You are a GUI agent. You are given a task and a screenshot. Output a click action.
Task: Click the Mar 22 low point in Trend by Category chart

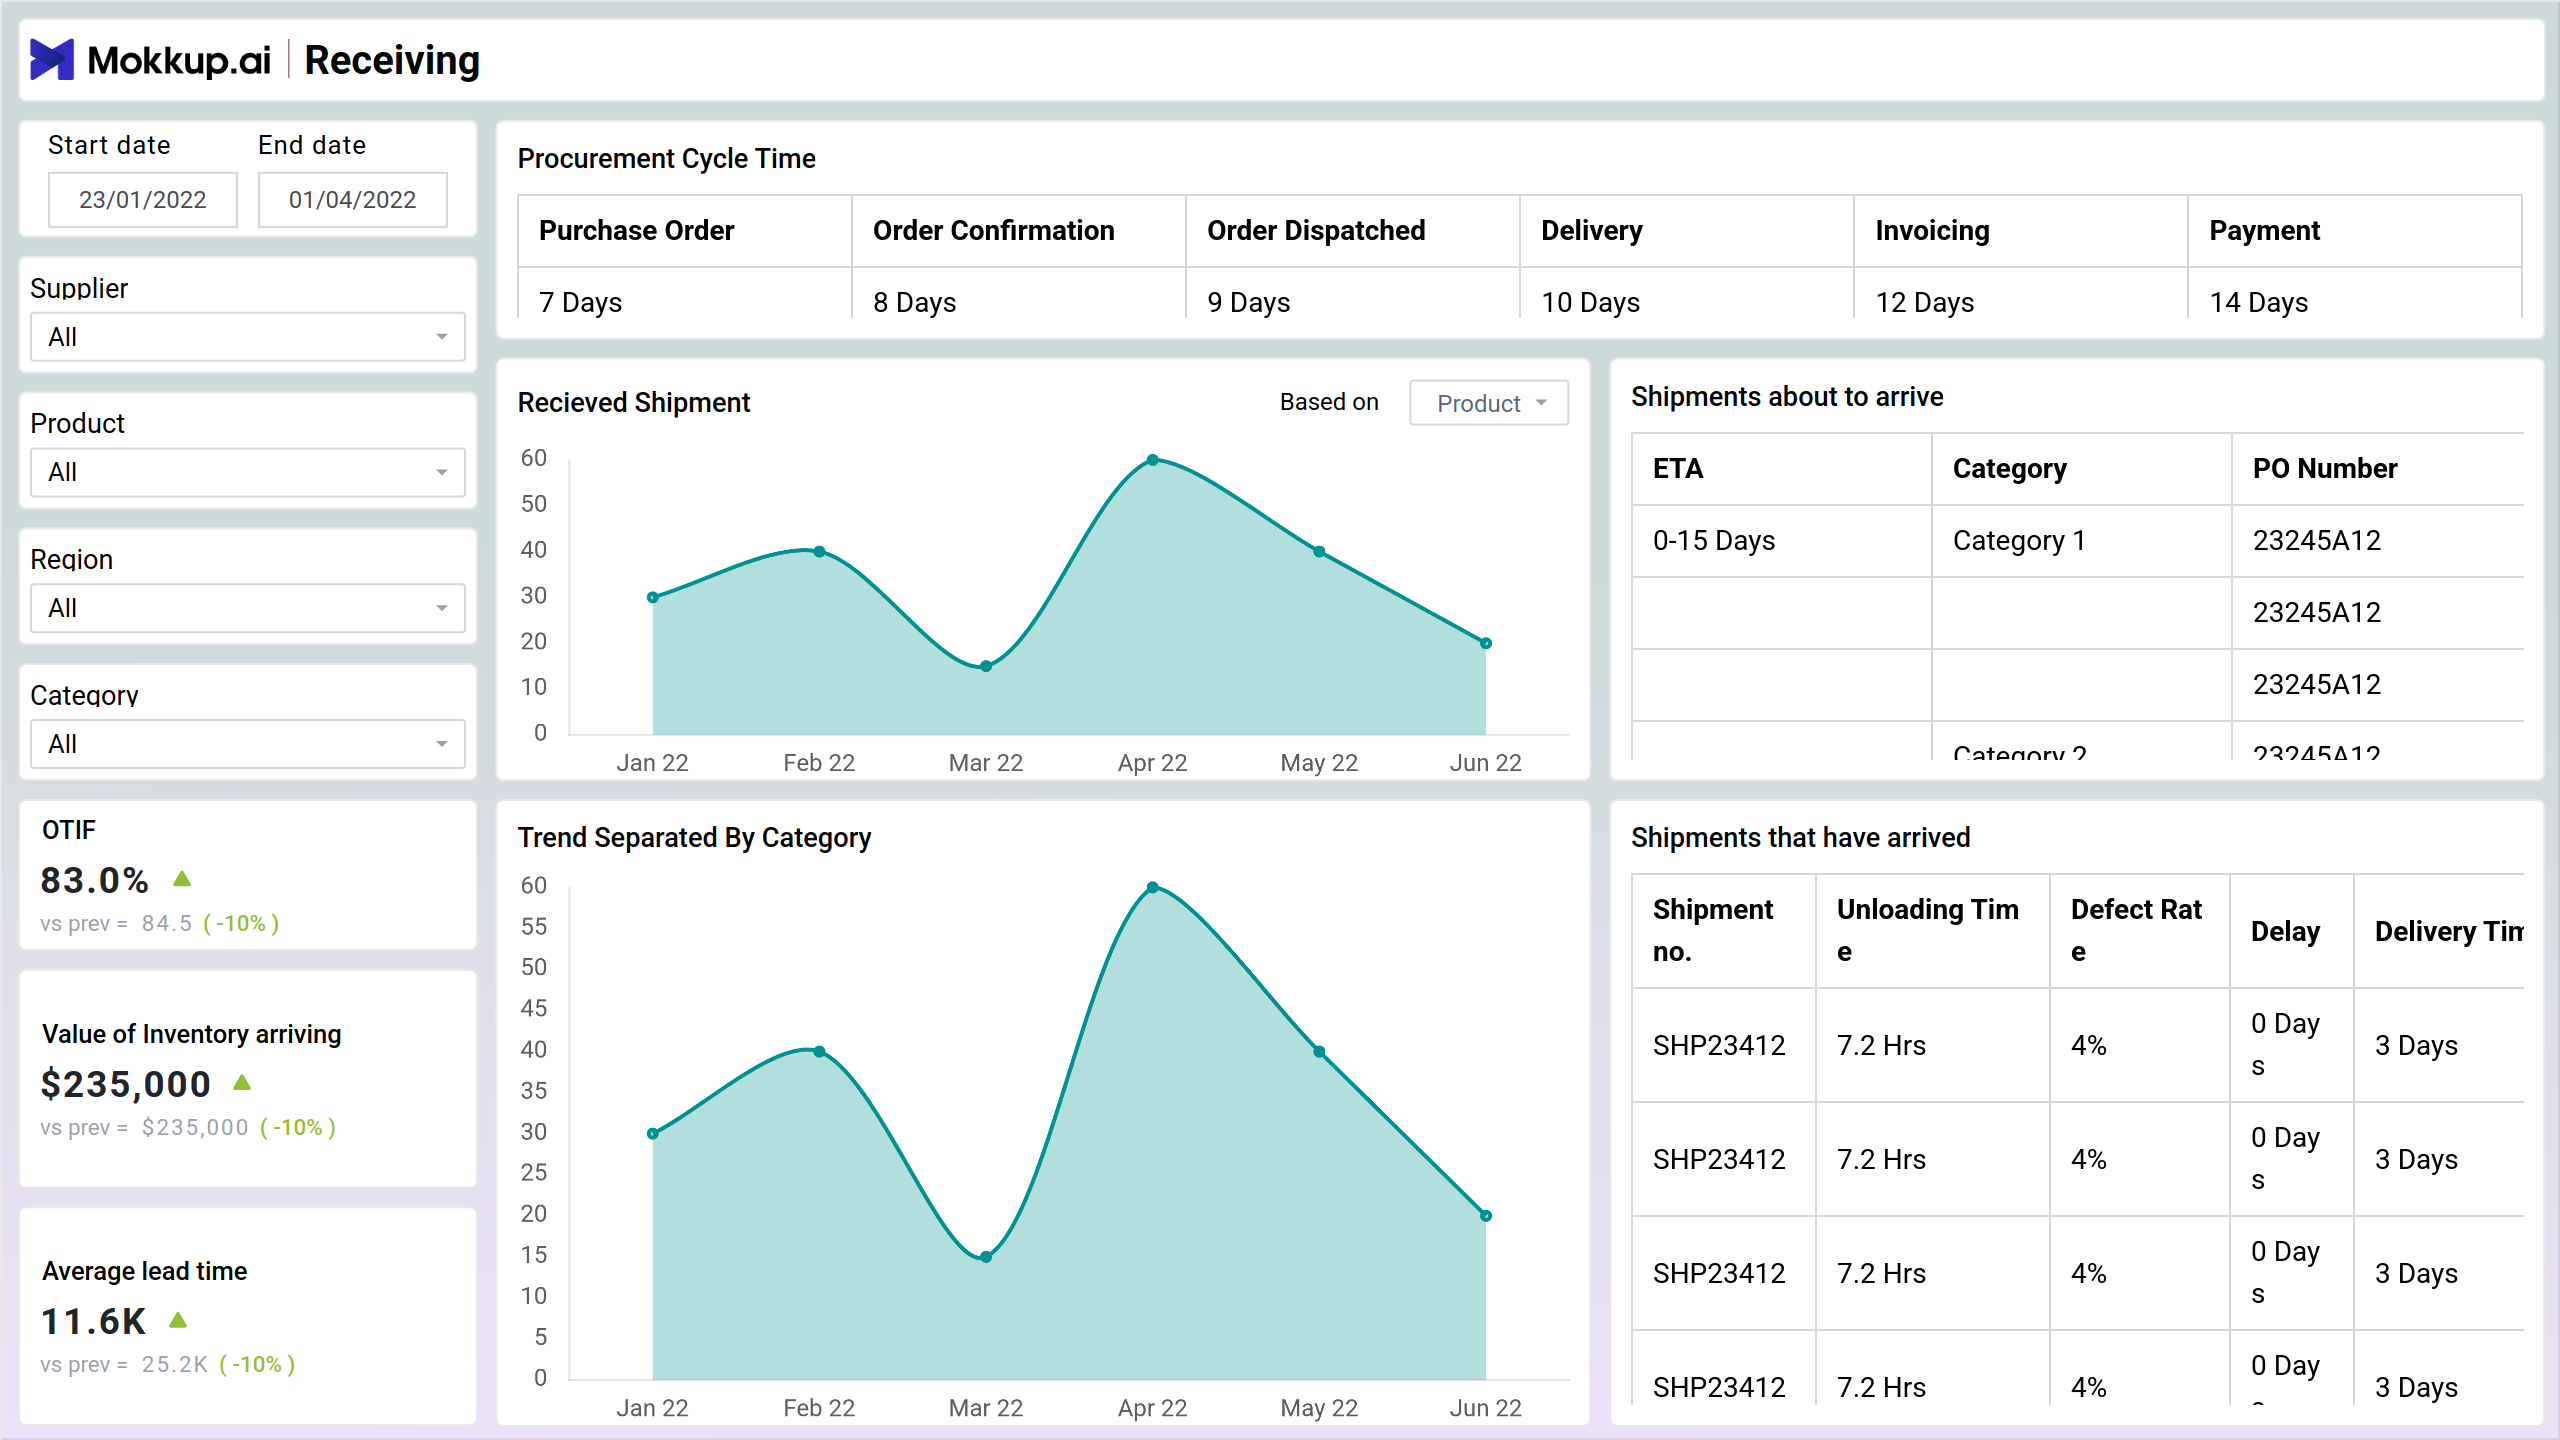click(986, 1257)
